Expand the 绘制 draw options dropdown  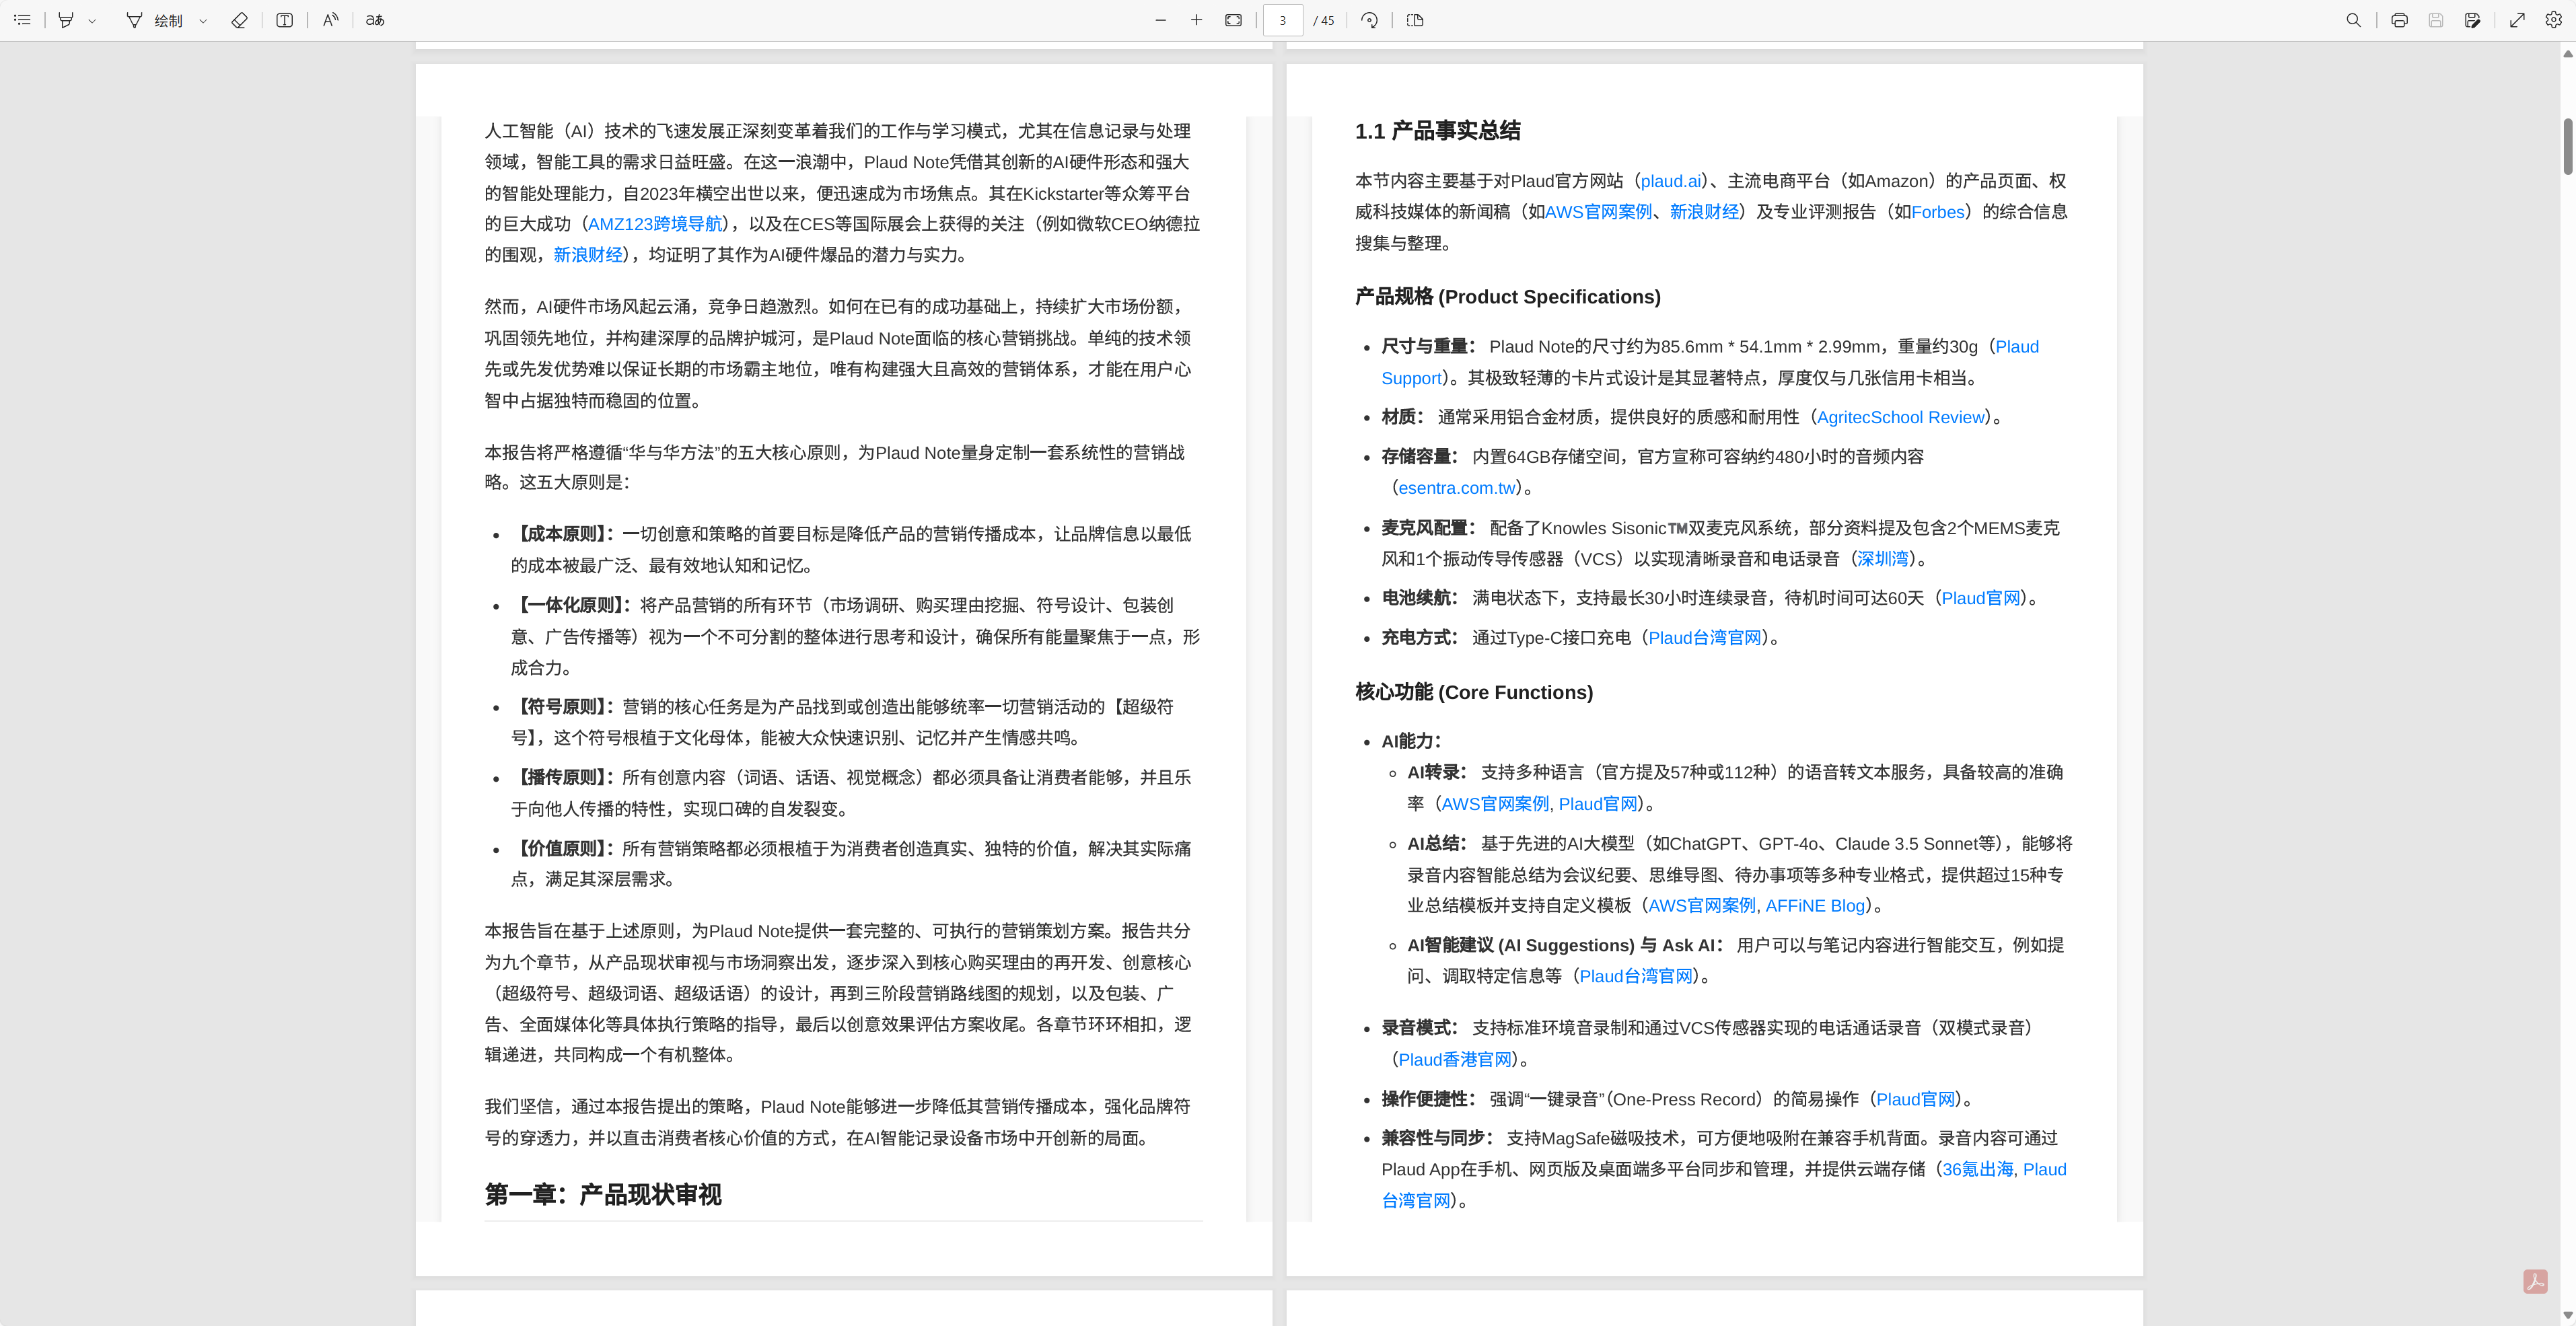coord(203,20)
